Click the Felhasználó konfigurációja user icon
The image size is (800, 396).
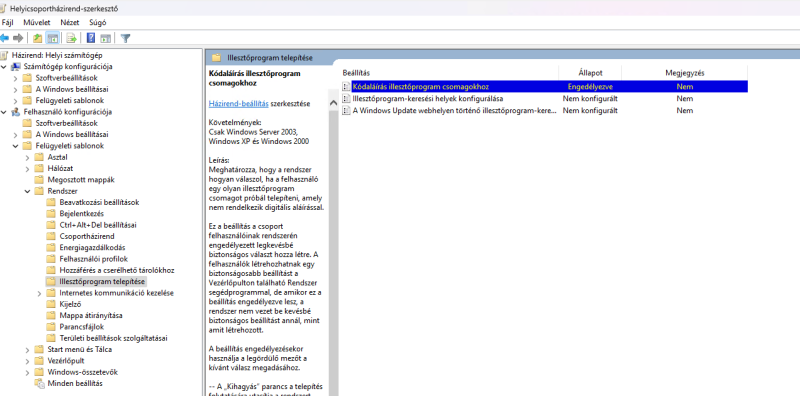tap(16, 112)
